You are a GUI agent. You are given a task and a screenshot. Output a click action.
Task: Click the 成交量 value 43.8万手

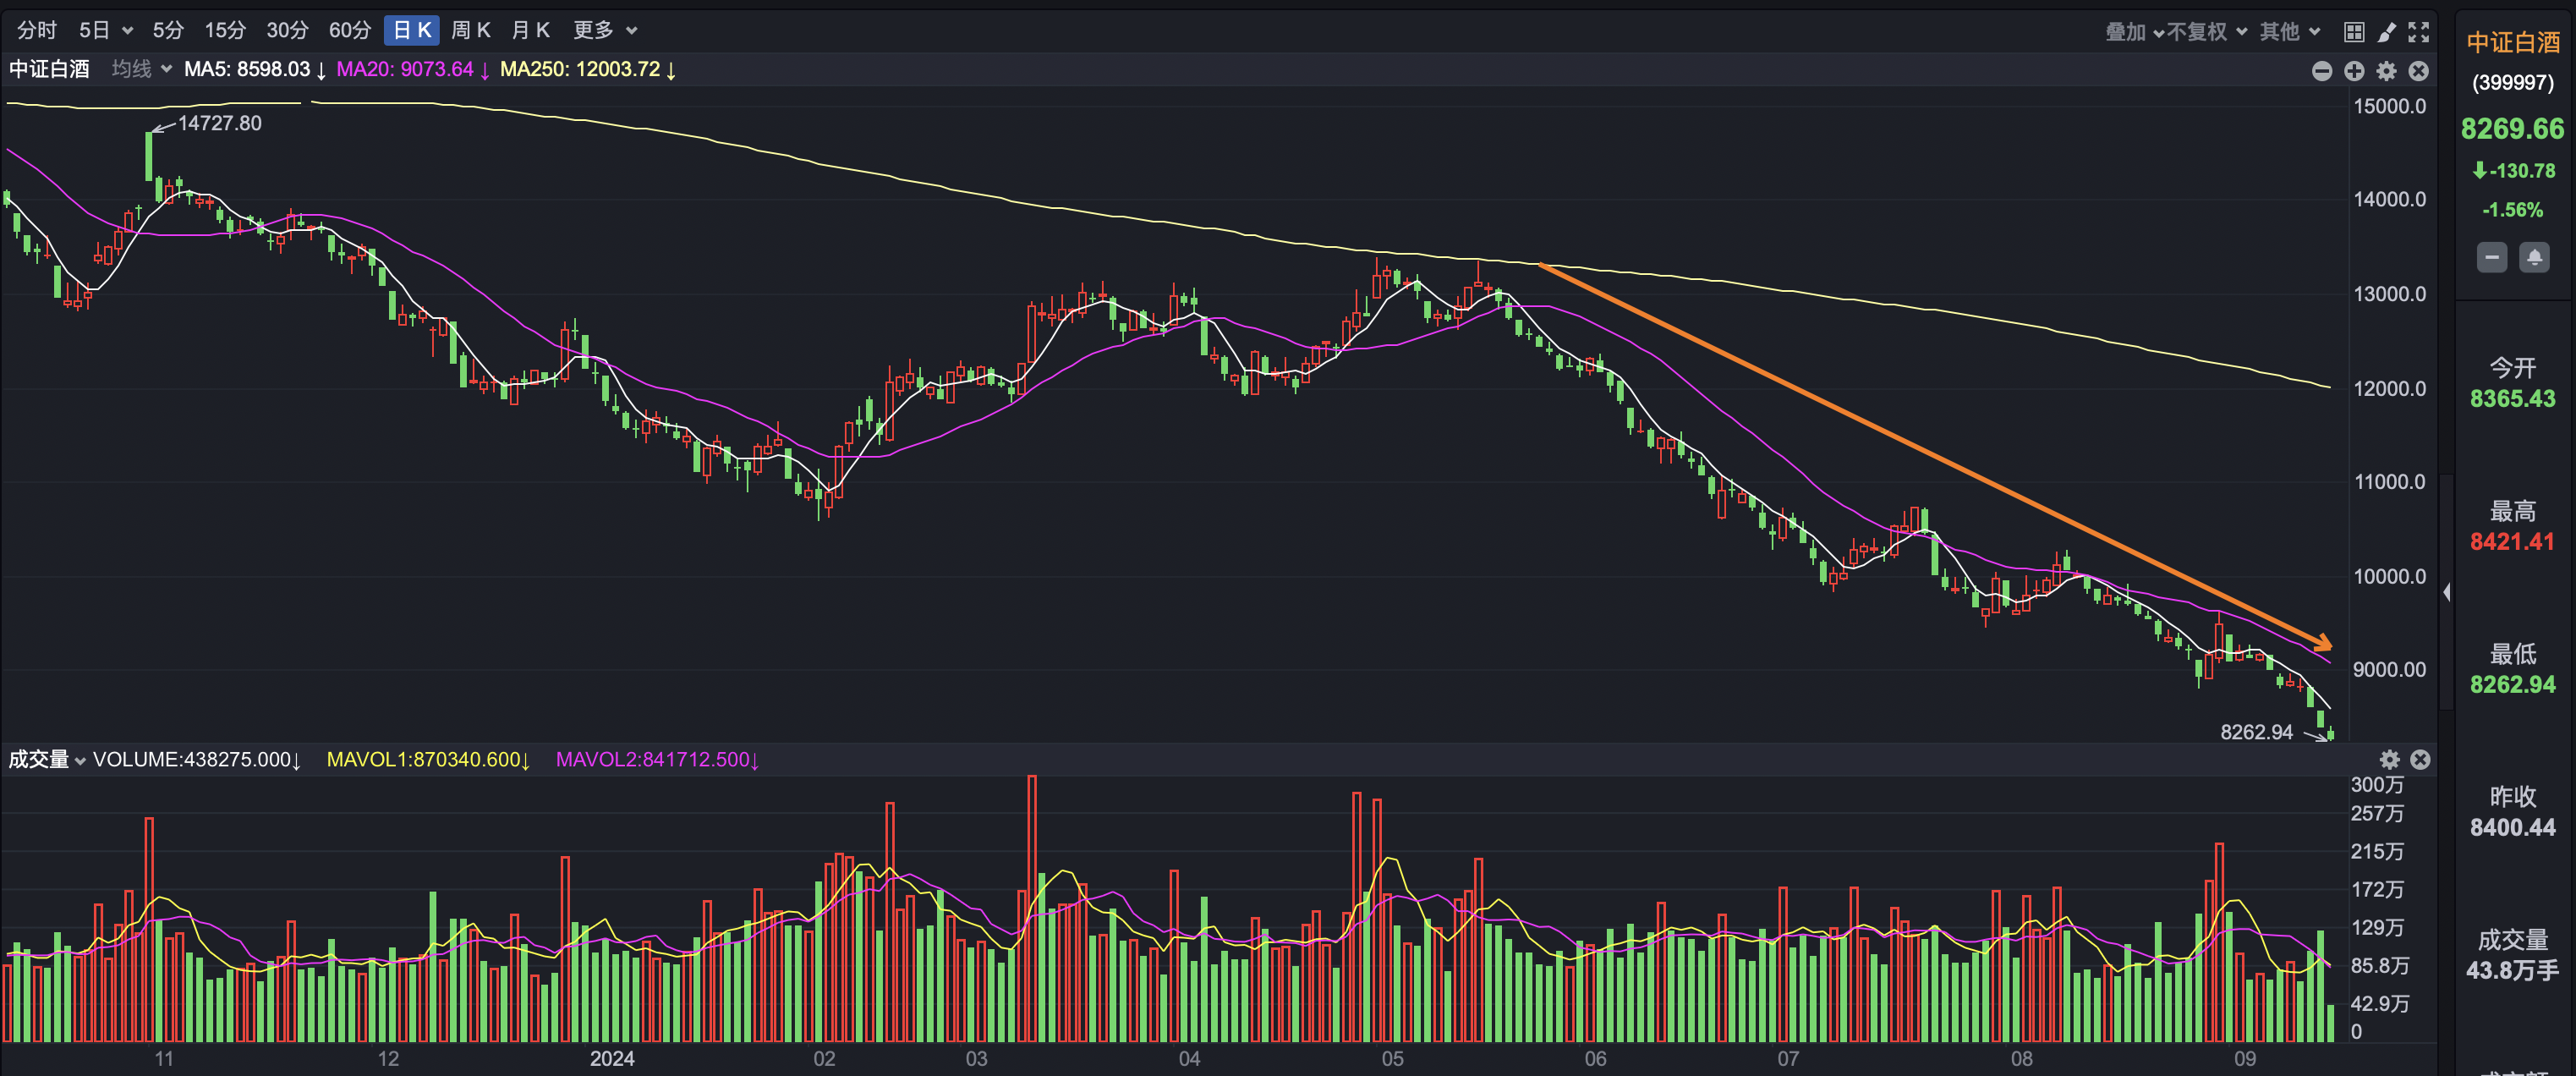(2513, 970)
